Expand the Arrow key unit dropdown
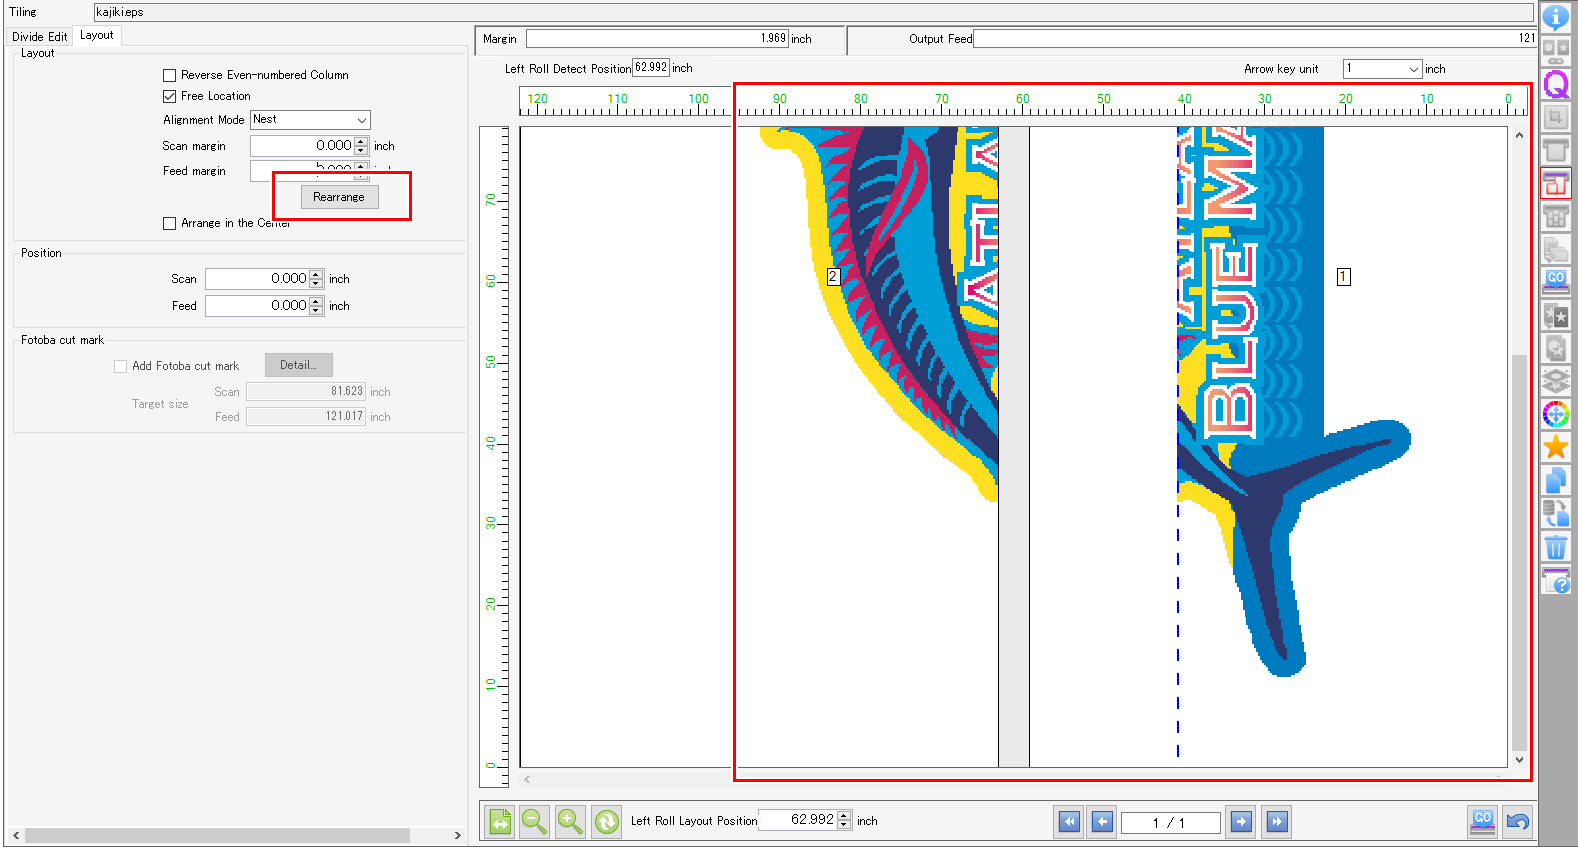Image resolution: width=1578 pixels, height=847 pixels. tap(1382, 69)
